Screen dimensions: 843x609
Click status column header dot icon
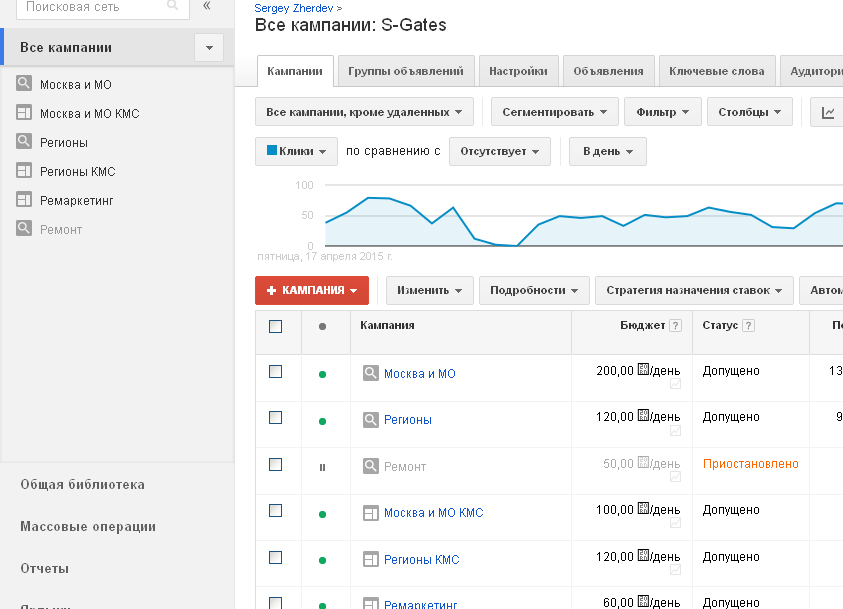323,326
